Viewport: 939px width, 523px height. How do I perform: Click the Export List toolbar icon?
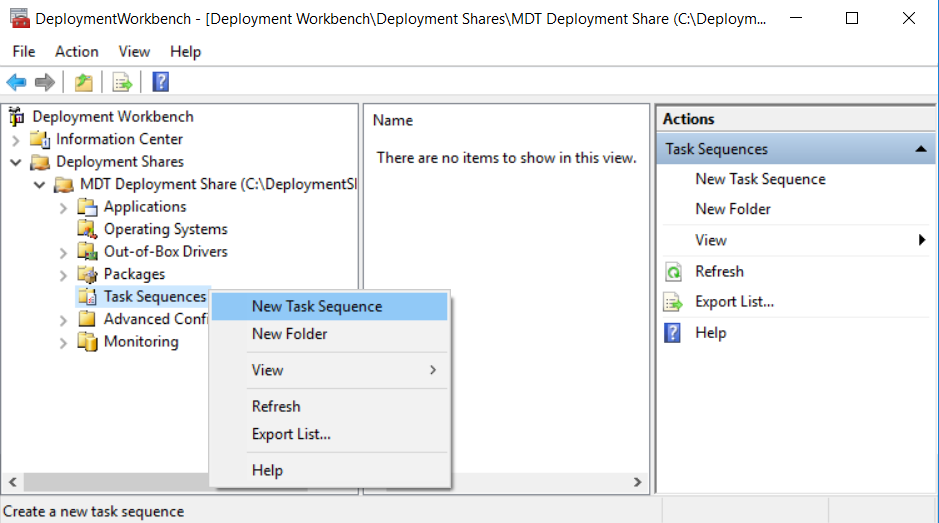click(122, 82)
